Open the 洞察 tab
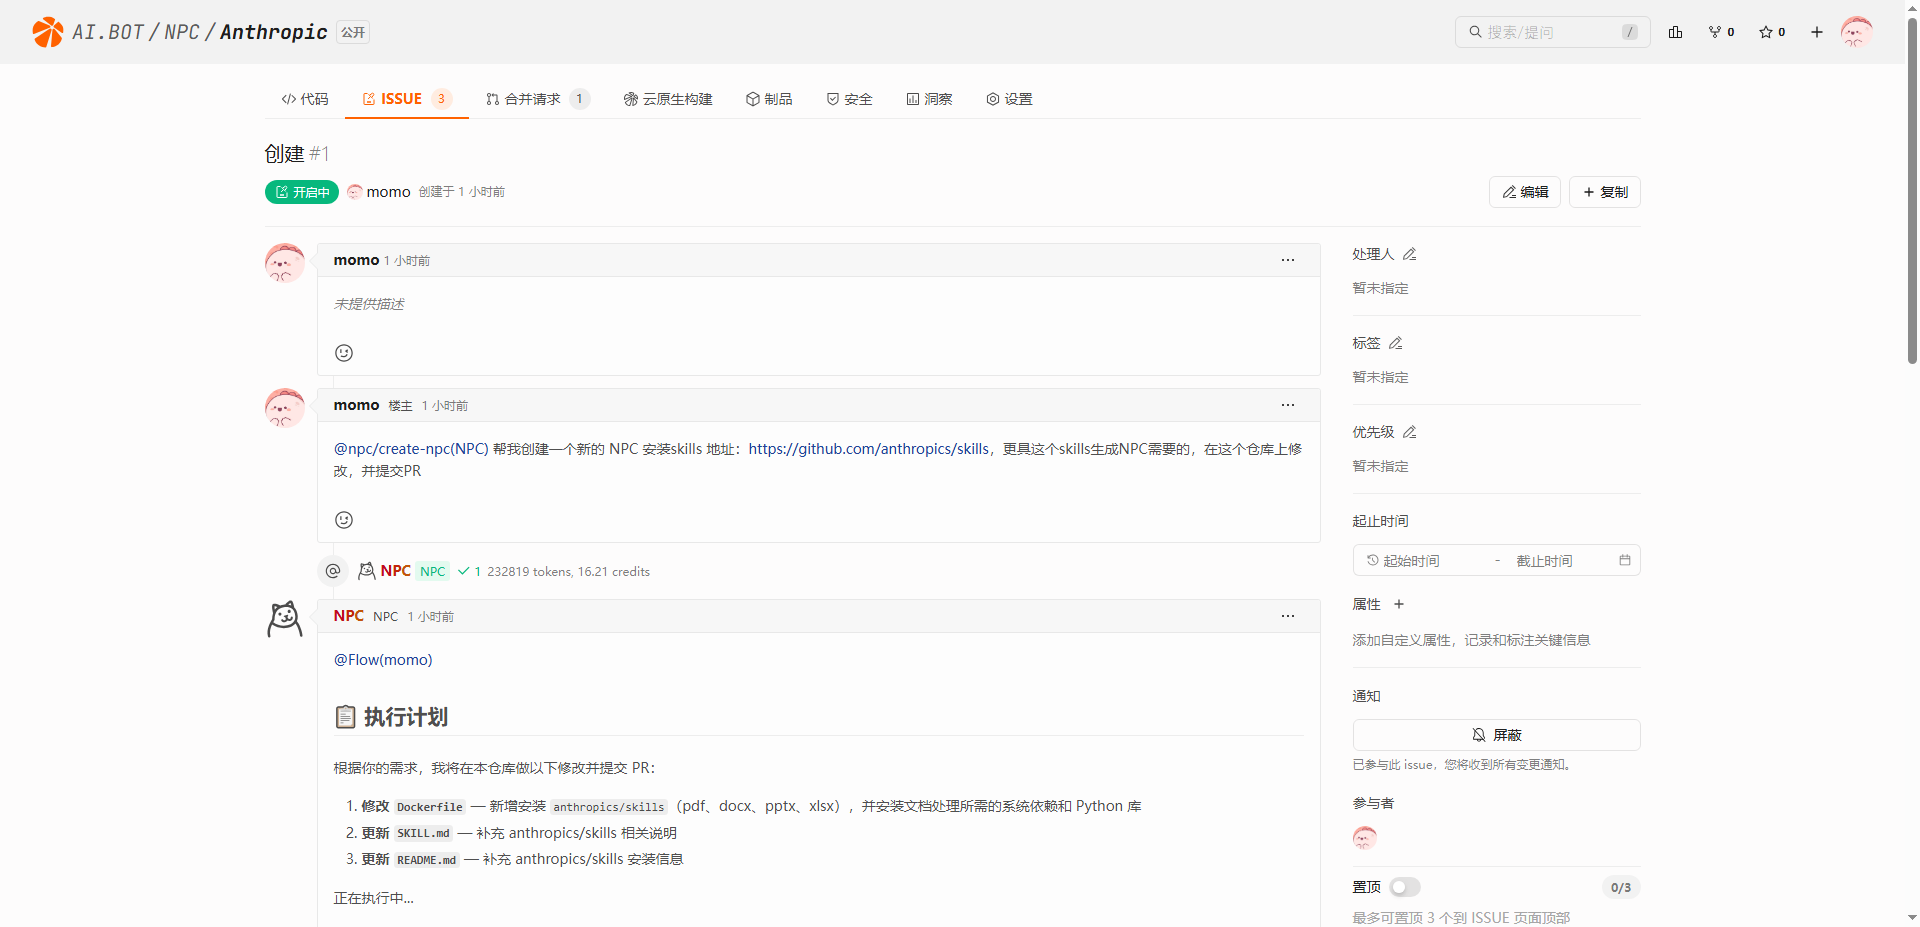Image resolution: width=1920 pixels, height=927 pixels. [x=929, y=99]
